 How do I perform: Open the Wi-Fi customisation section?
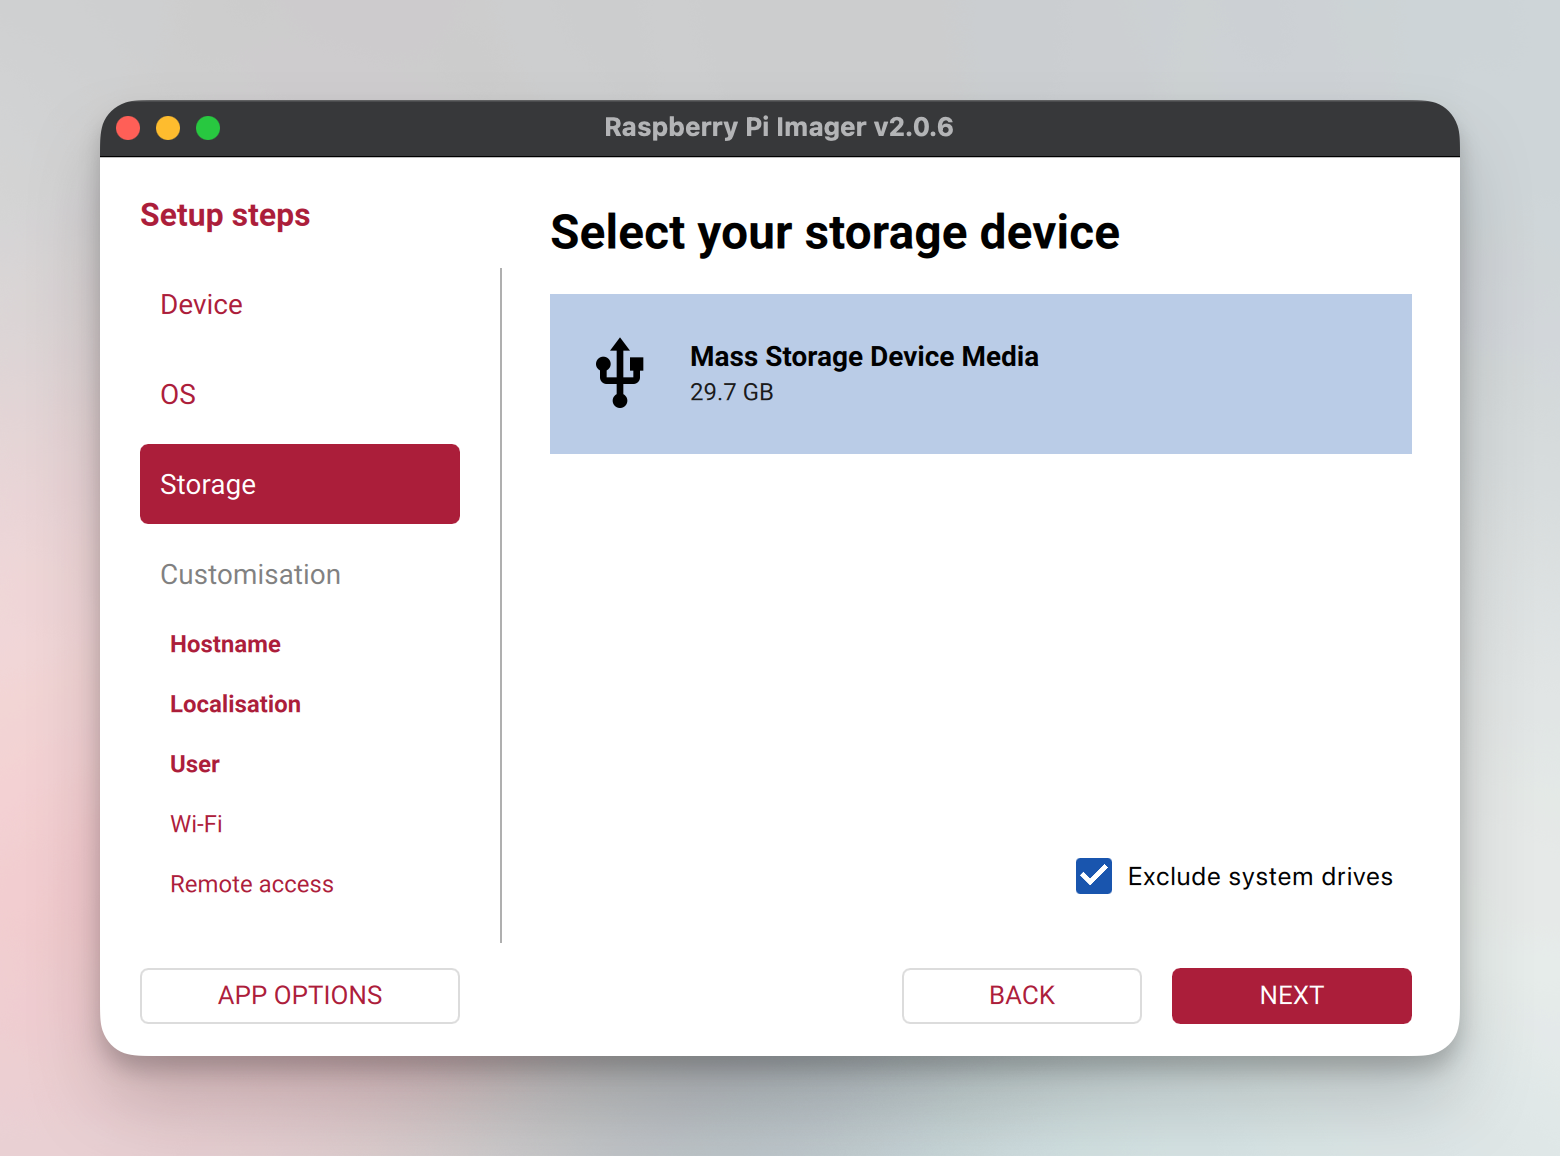pyautogui.click(x=196, y=824)
